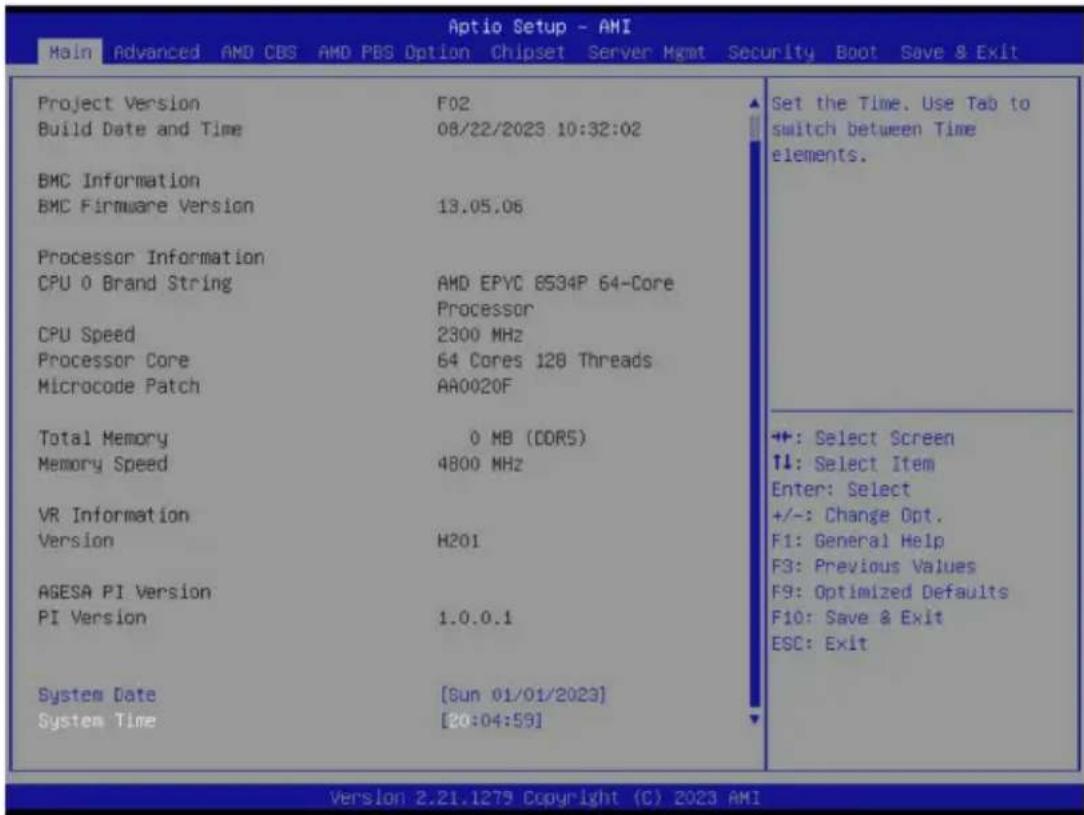Open the Boot tab
The image size is (1084, 815).
(x=857, y=53)
